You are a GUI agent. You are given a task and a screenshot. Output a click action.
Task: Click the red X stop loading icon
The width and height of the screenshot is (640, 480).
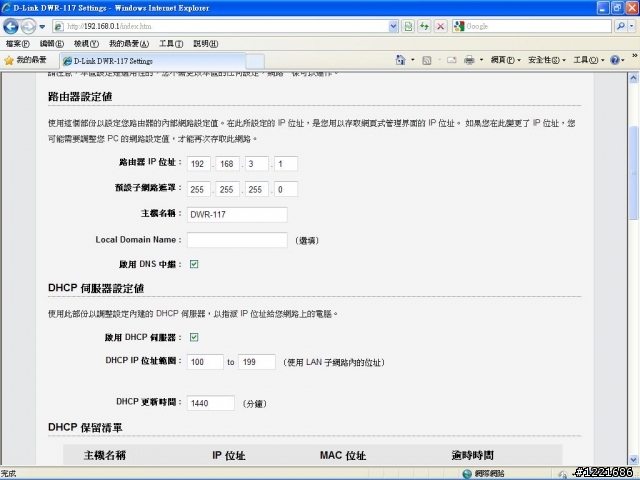click(x=441, y=27)
